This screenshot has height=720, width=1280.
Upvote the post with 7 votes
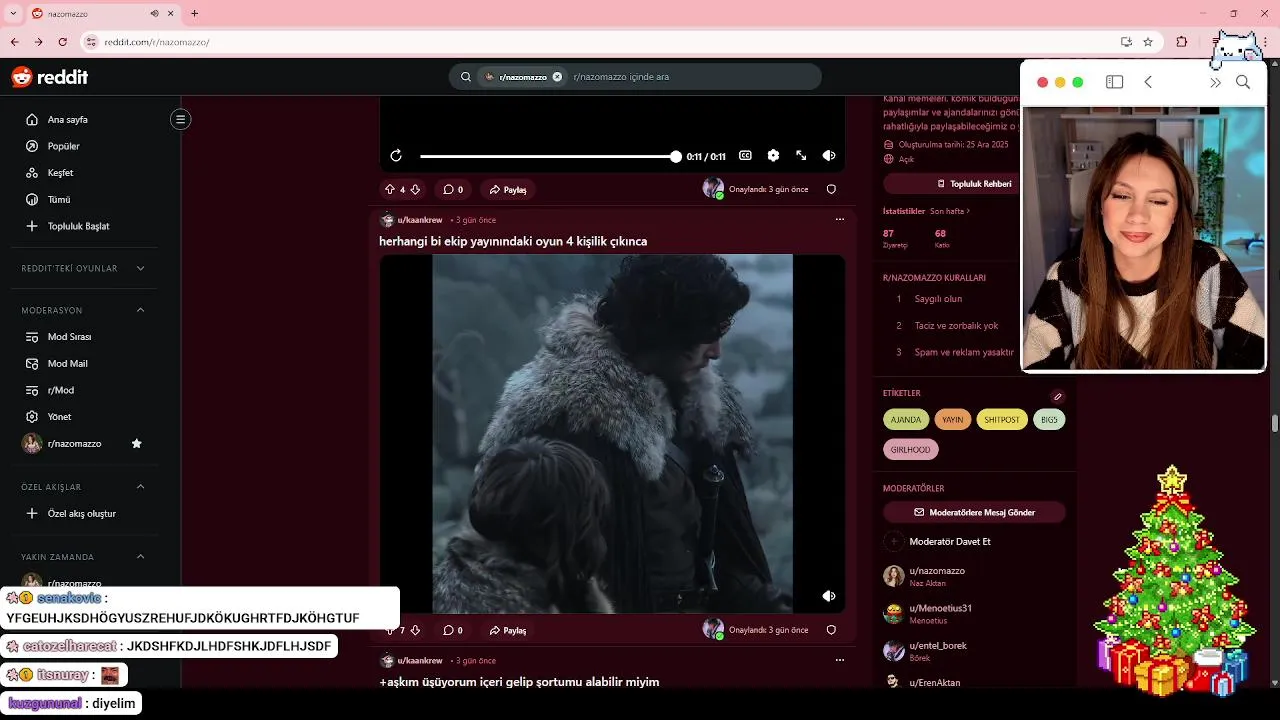point(390,630)
